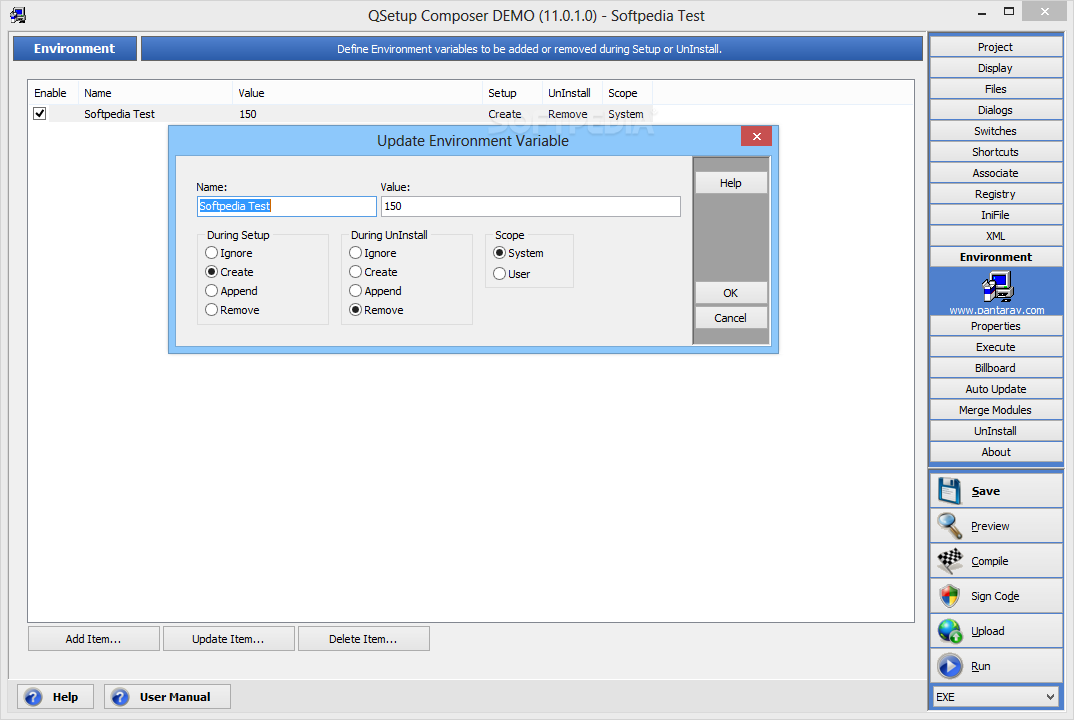This screenshot has width=1074, height=720.
Task: Close the Update Environment Variable dialog
Action: (x=756, y=136)
